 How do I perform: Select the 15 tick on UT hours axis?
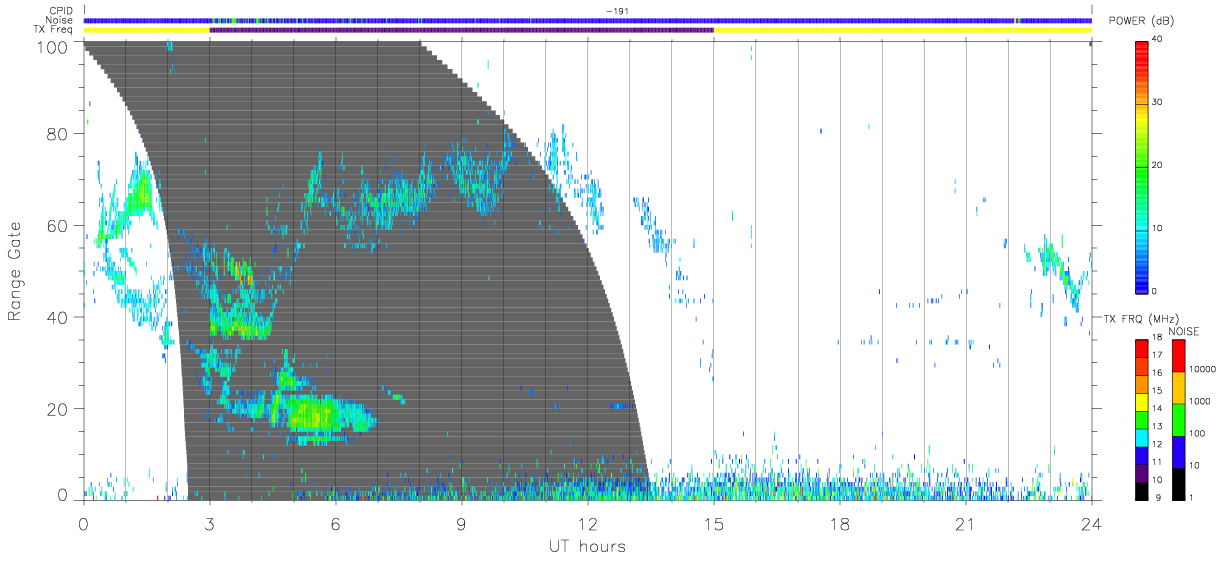click(714, 524)
